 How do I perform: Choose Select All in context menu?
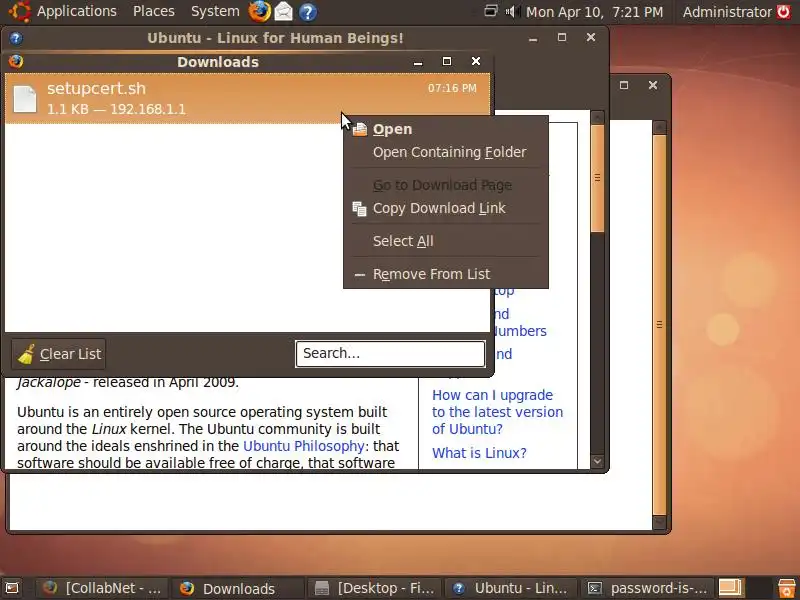446,241
